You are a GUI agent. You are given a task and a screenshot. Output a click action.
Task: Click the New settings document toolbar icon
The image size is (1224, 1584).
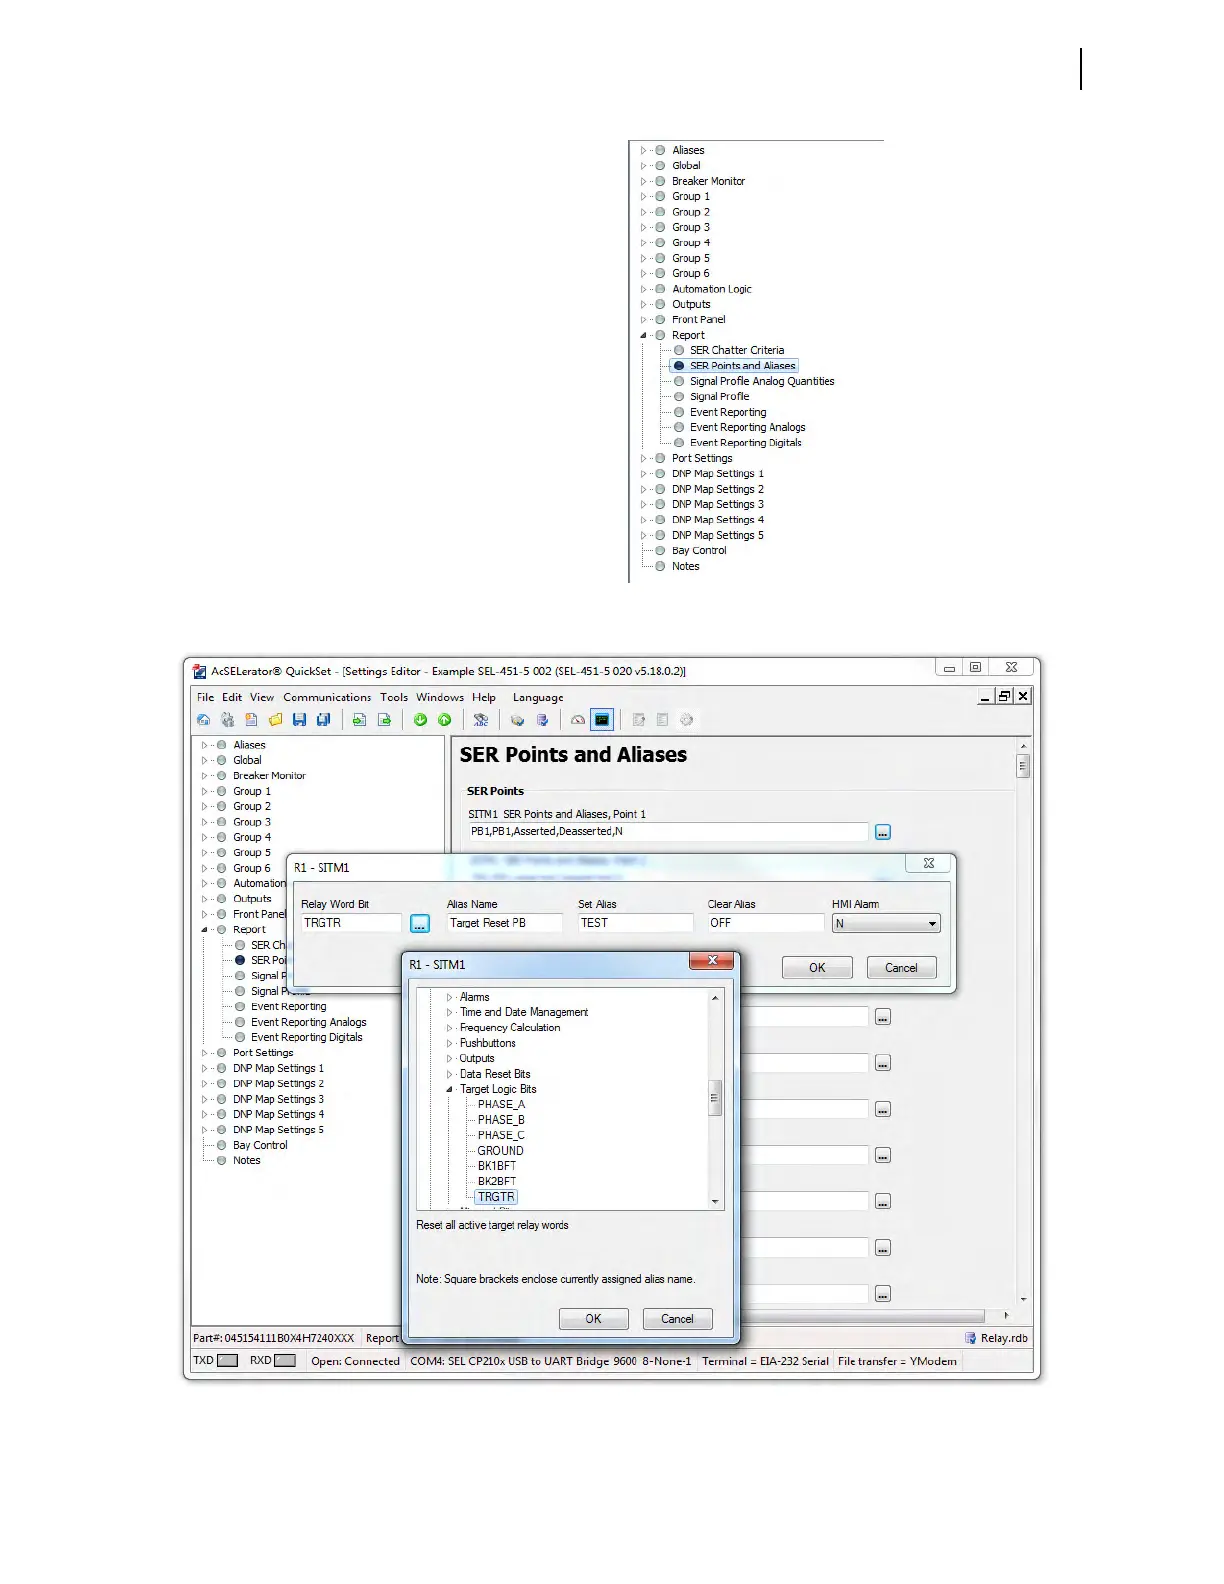251,720
